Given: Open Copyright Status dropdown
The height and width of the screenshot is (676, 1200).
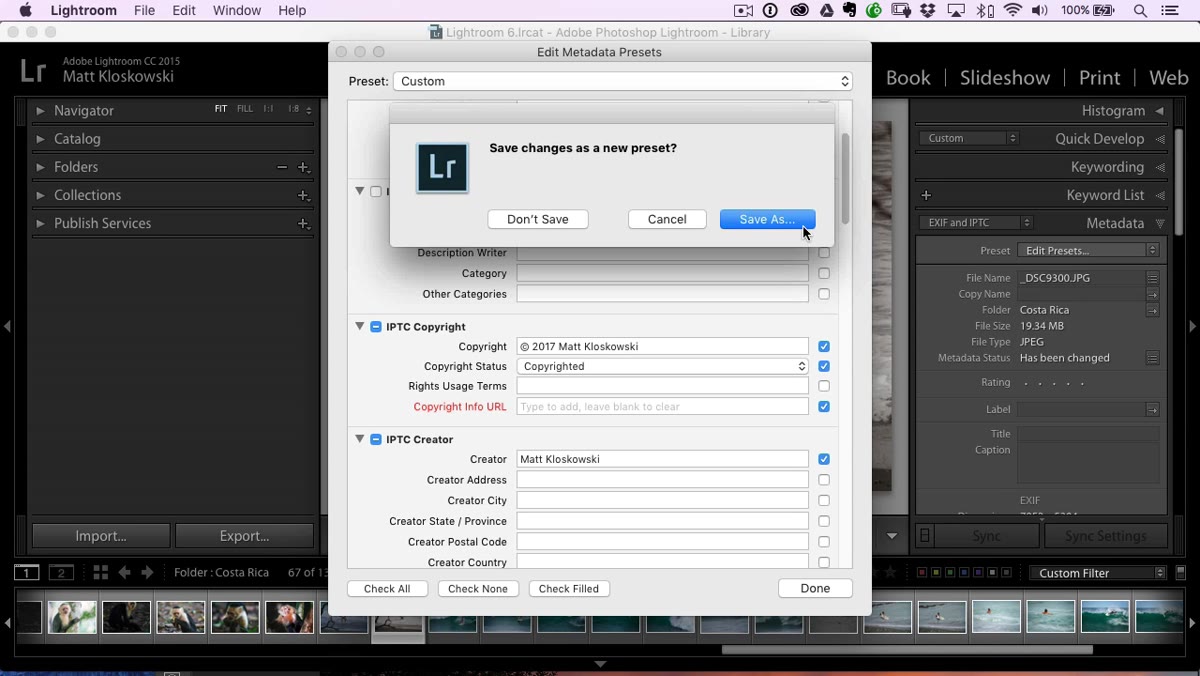Looking at the screenshot, I should (x=662, y=366).
